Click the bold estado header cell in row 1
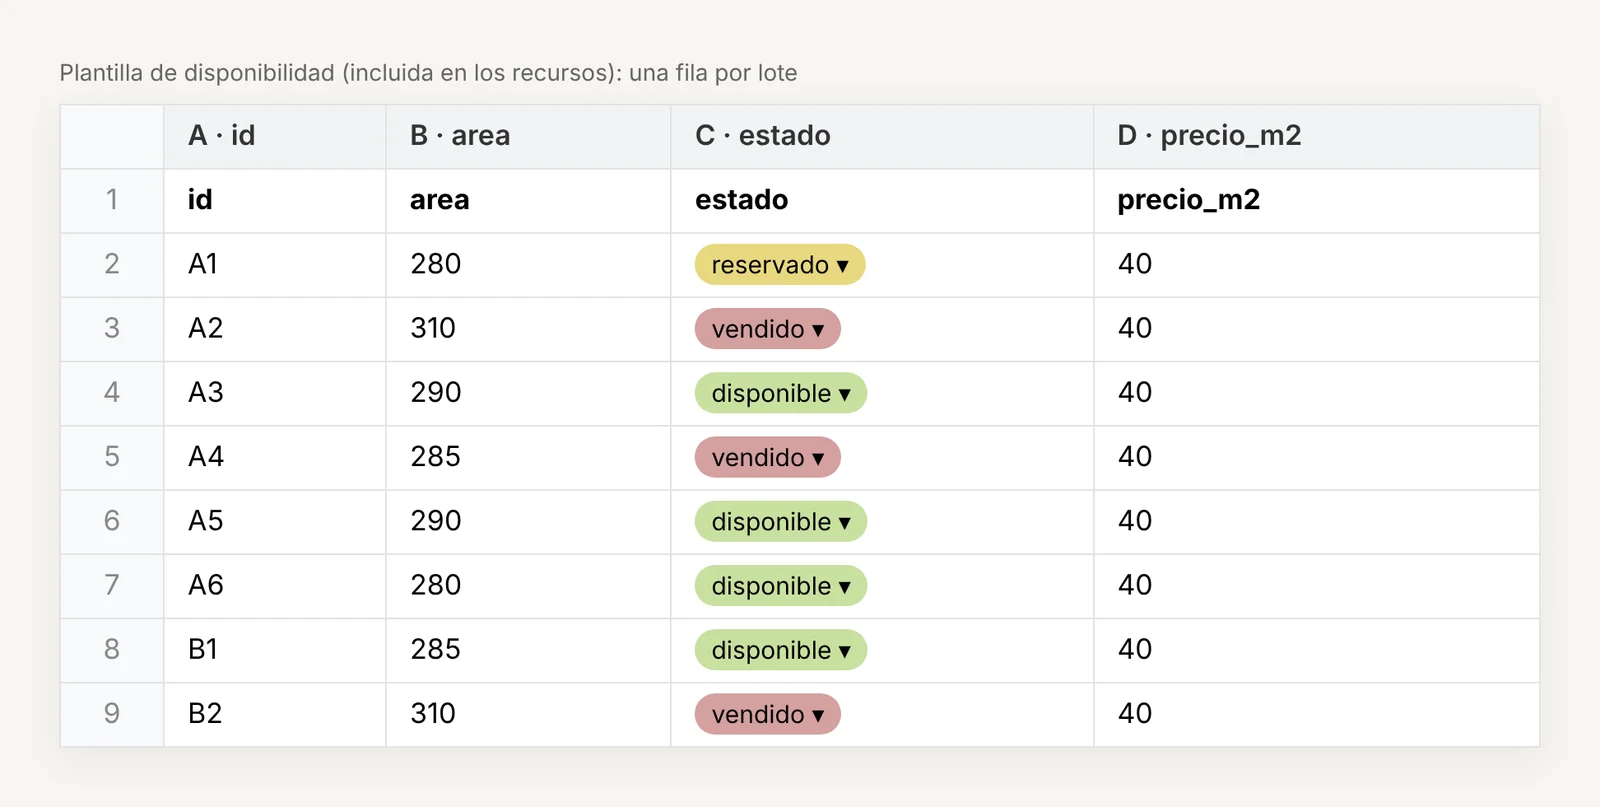Screen dimensions: 1600x807 point(882,200)
